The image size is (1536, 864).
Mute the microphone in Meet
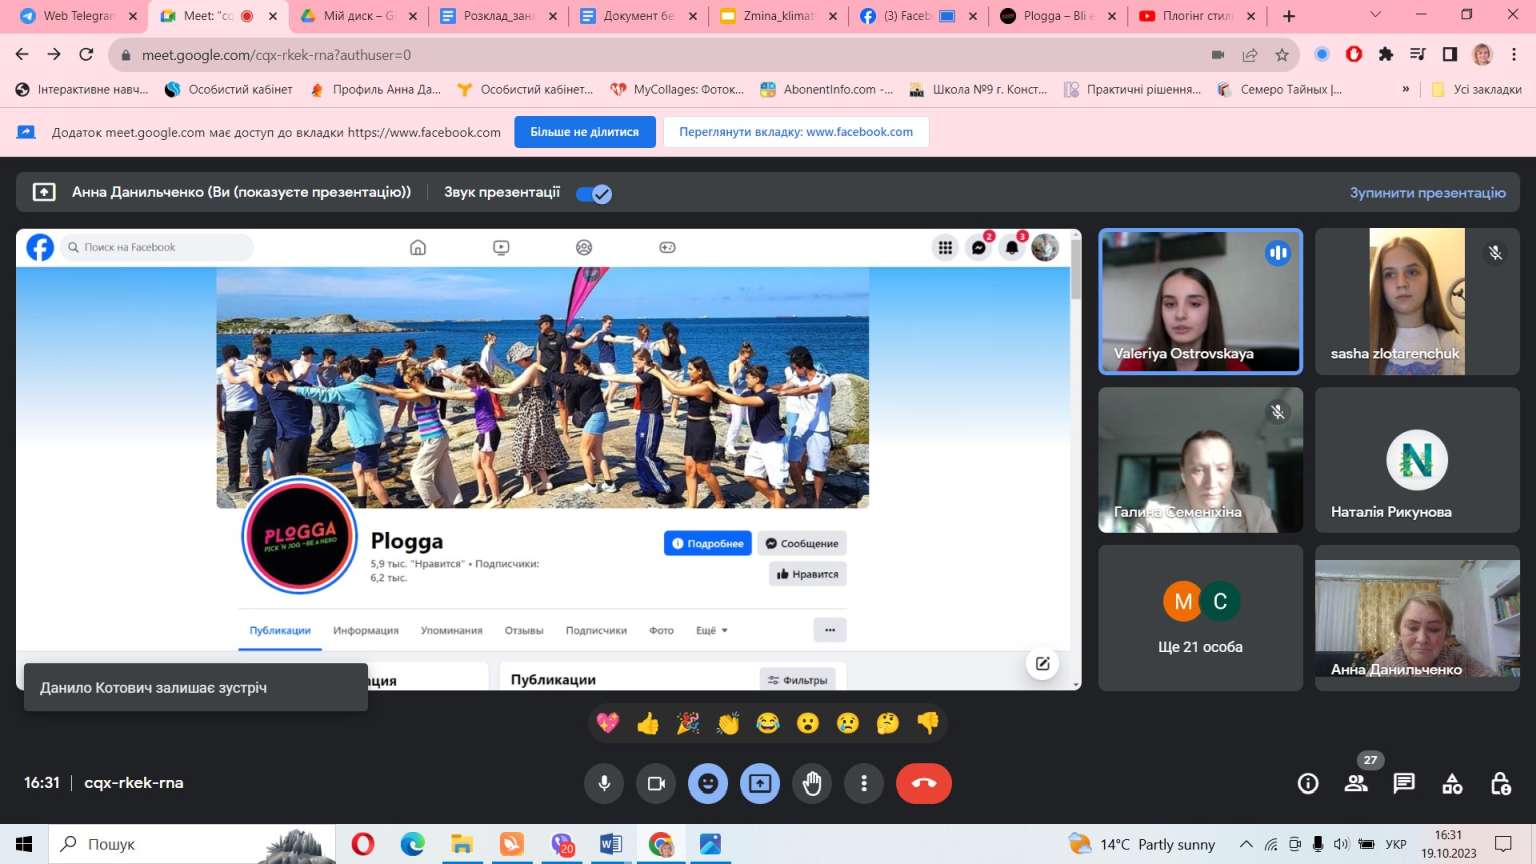(604, 784)
